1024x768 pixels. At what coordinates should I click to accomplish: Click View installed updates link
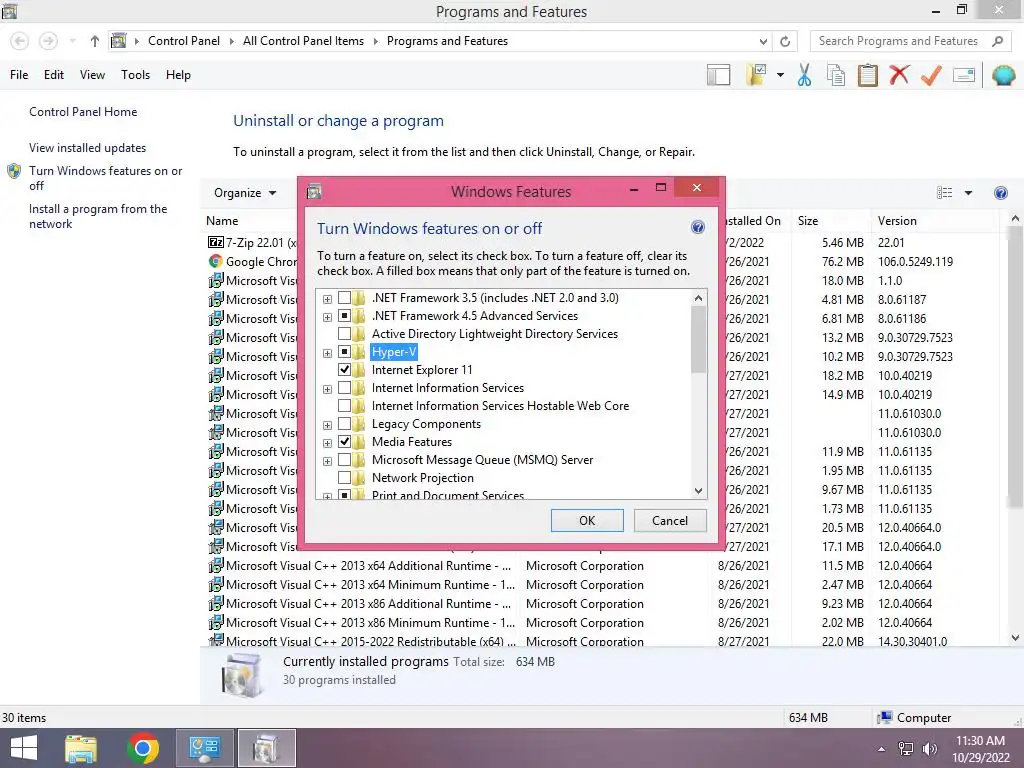[88, 148]
